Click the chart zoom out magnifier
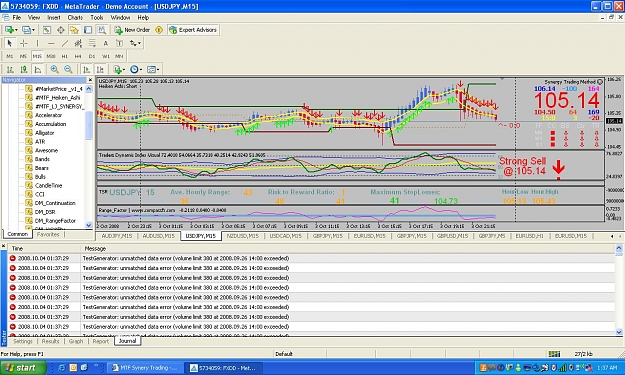Image resolution: width=625 pixels, height=375 pixels. point(68,69)
